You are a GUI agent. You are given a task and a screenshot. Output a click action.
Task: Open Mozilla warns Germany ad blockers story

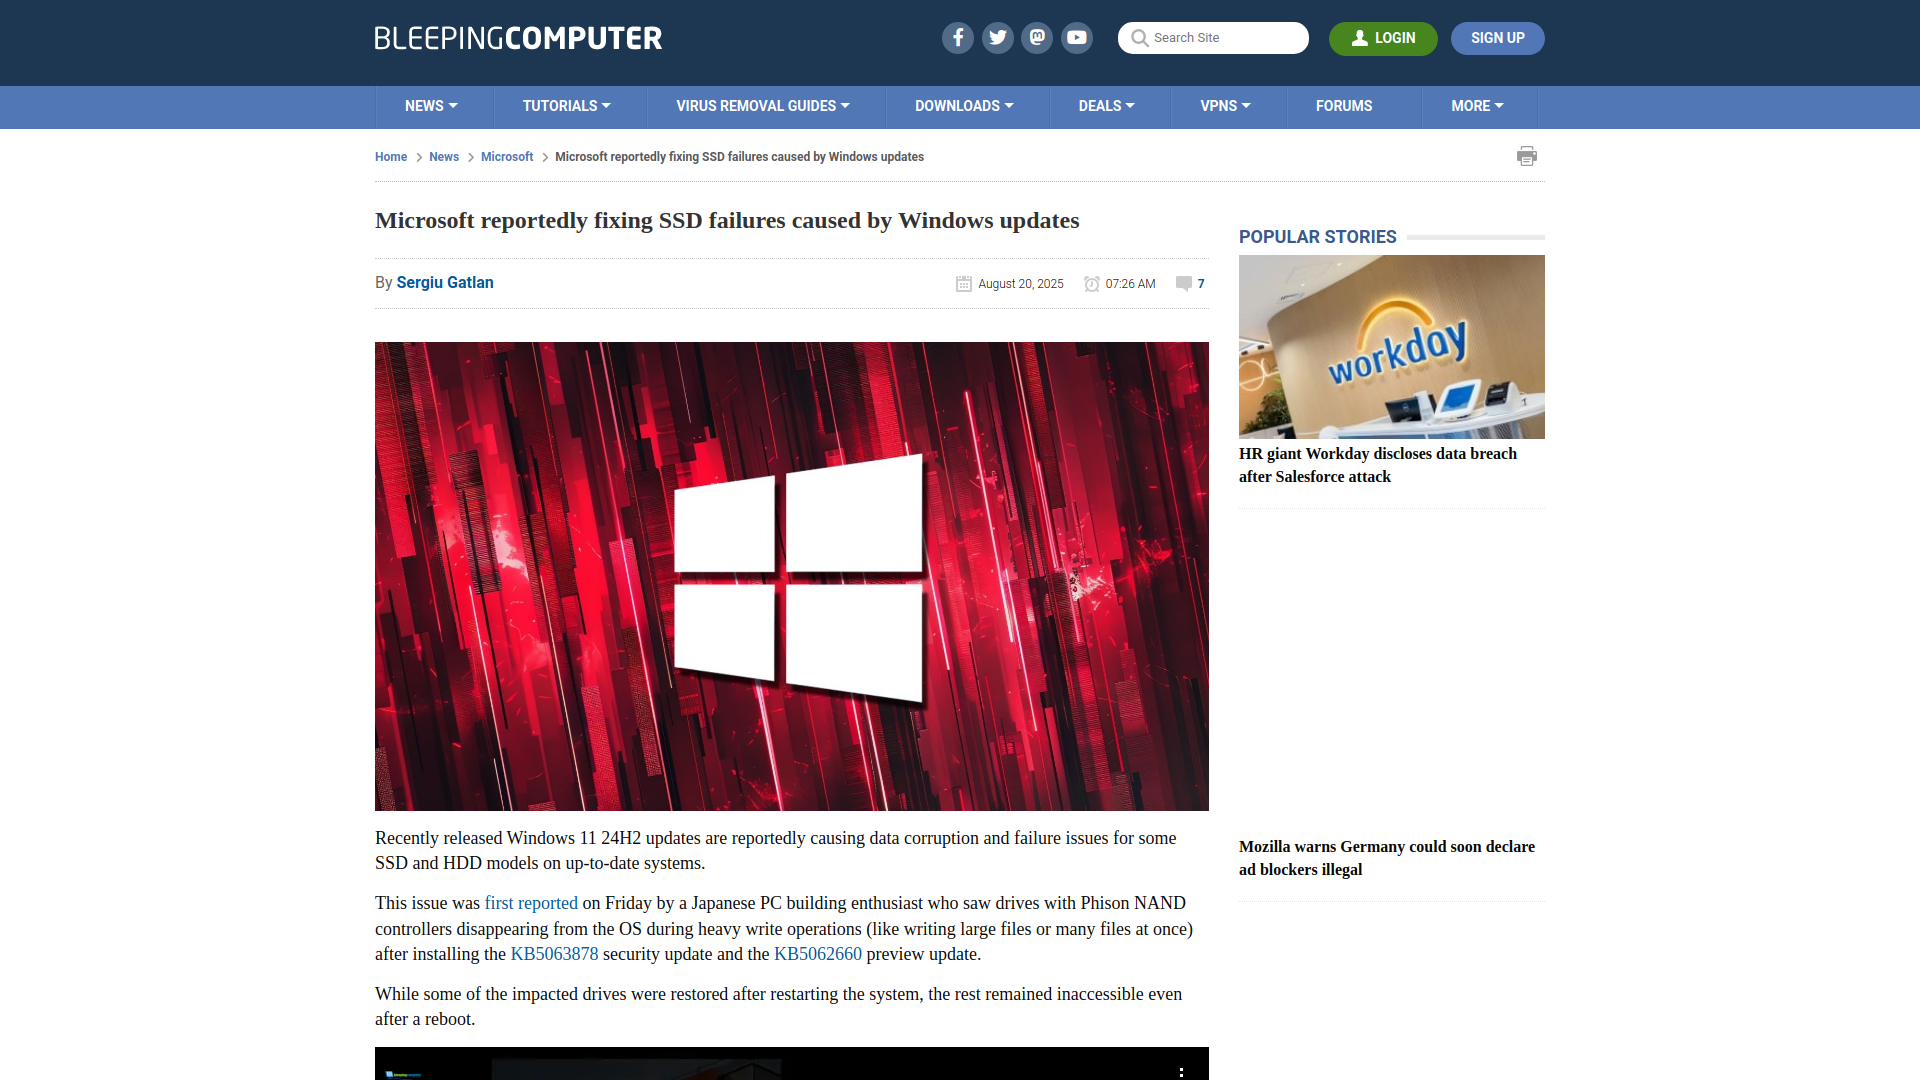(x=1387, y=858)
